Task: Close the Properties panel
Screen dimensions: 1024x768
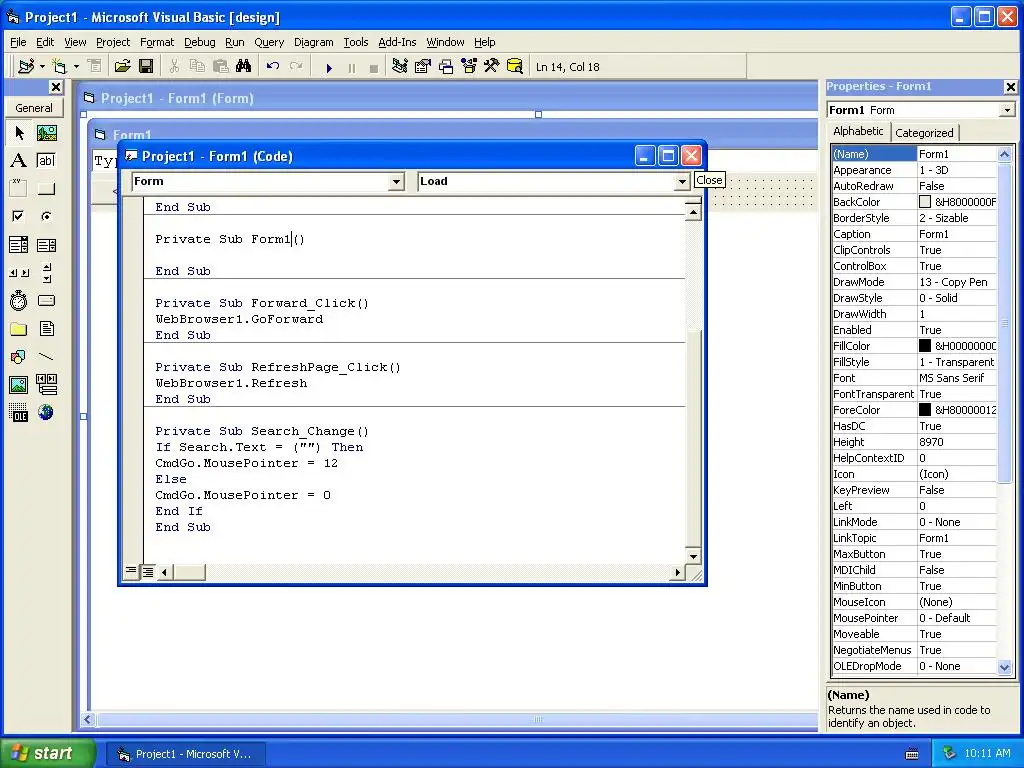Action: pyautogui.click(x=1010, y=86)
